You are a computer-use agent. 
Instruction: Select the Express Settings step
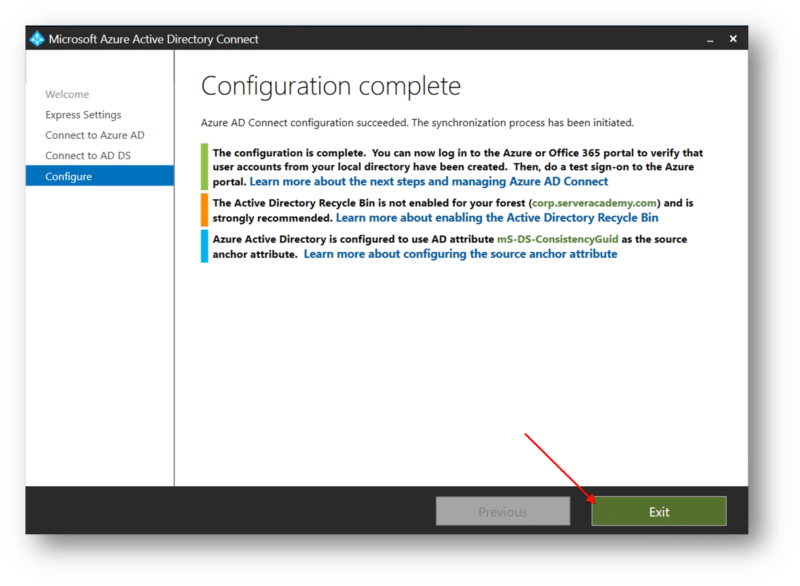83,114
